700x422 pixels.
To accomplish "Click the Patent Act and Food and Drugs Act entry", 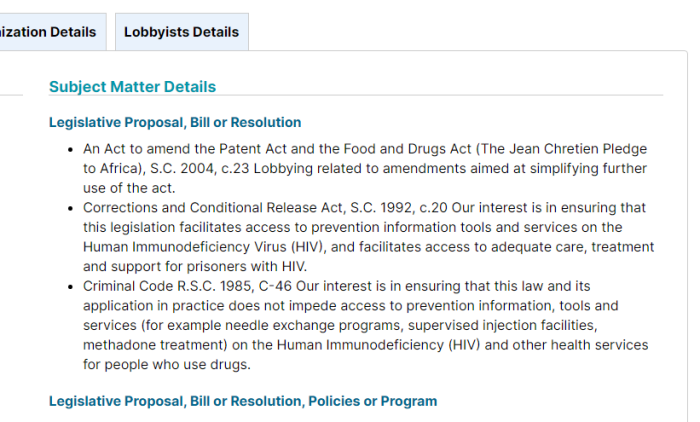I will pos(365,168).
